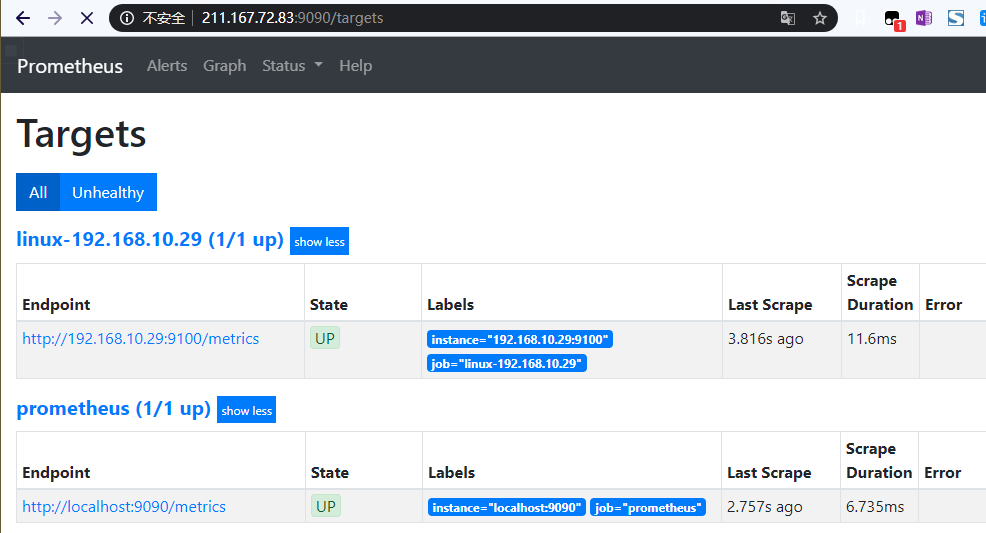Screen dimensions: 986x533
Task: View site security info icon
Action: click(x=127, y=18)
